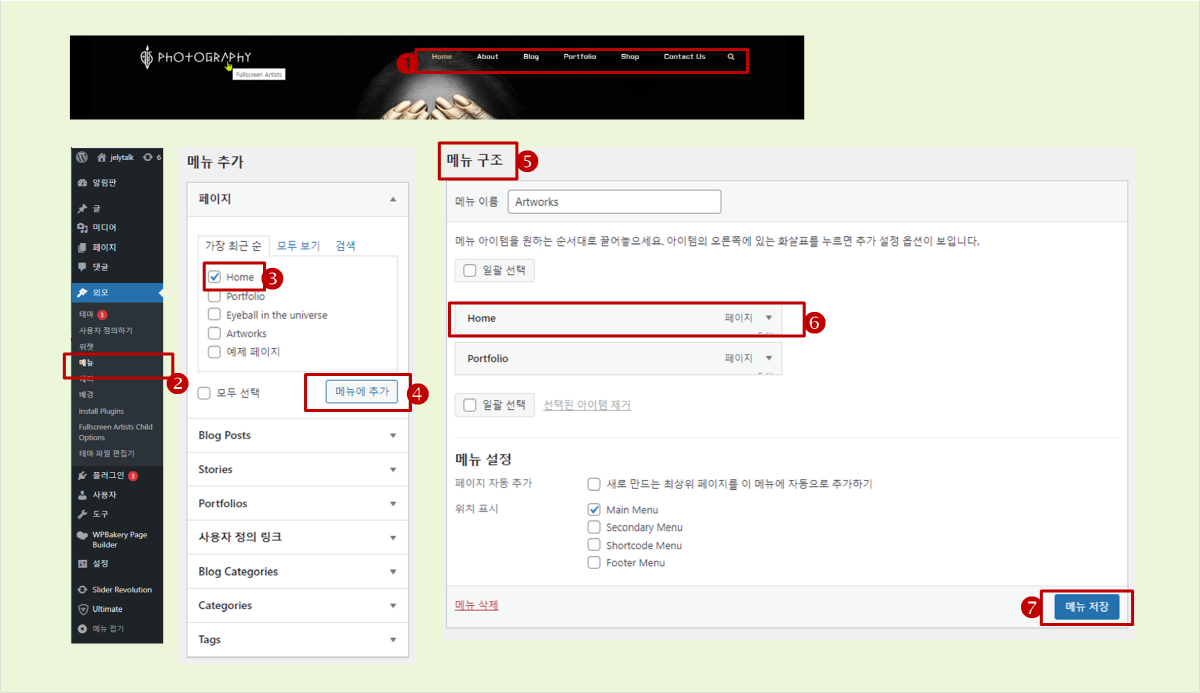Switch to the 모두 보기 tab

298,246
